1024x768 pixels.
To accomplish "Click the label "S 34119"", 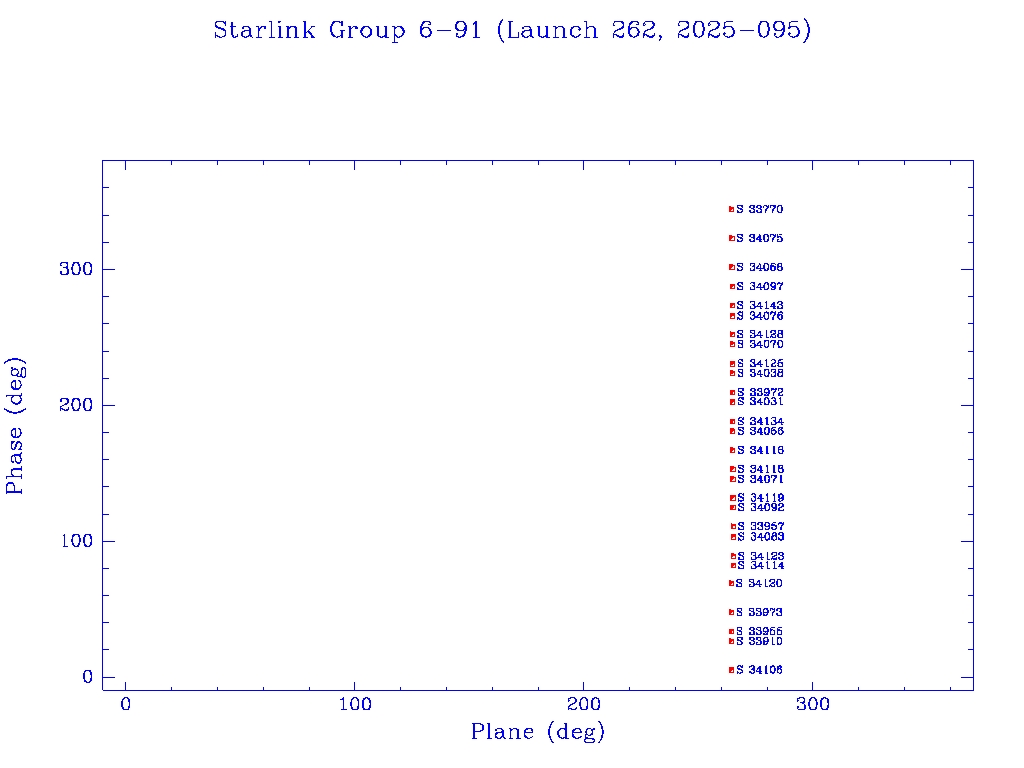I will (761, 498).
